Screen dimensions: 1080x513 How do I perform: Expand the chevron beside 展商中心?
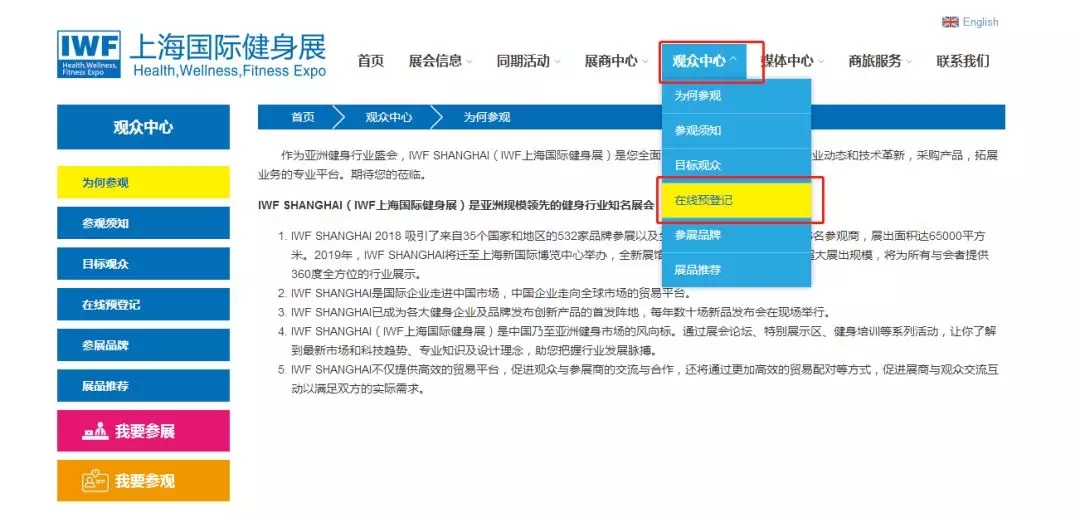click(x=645, y=62)
